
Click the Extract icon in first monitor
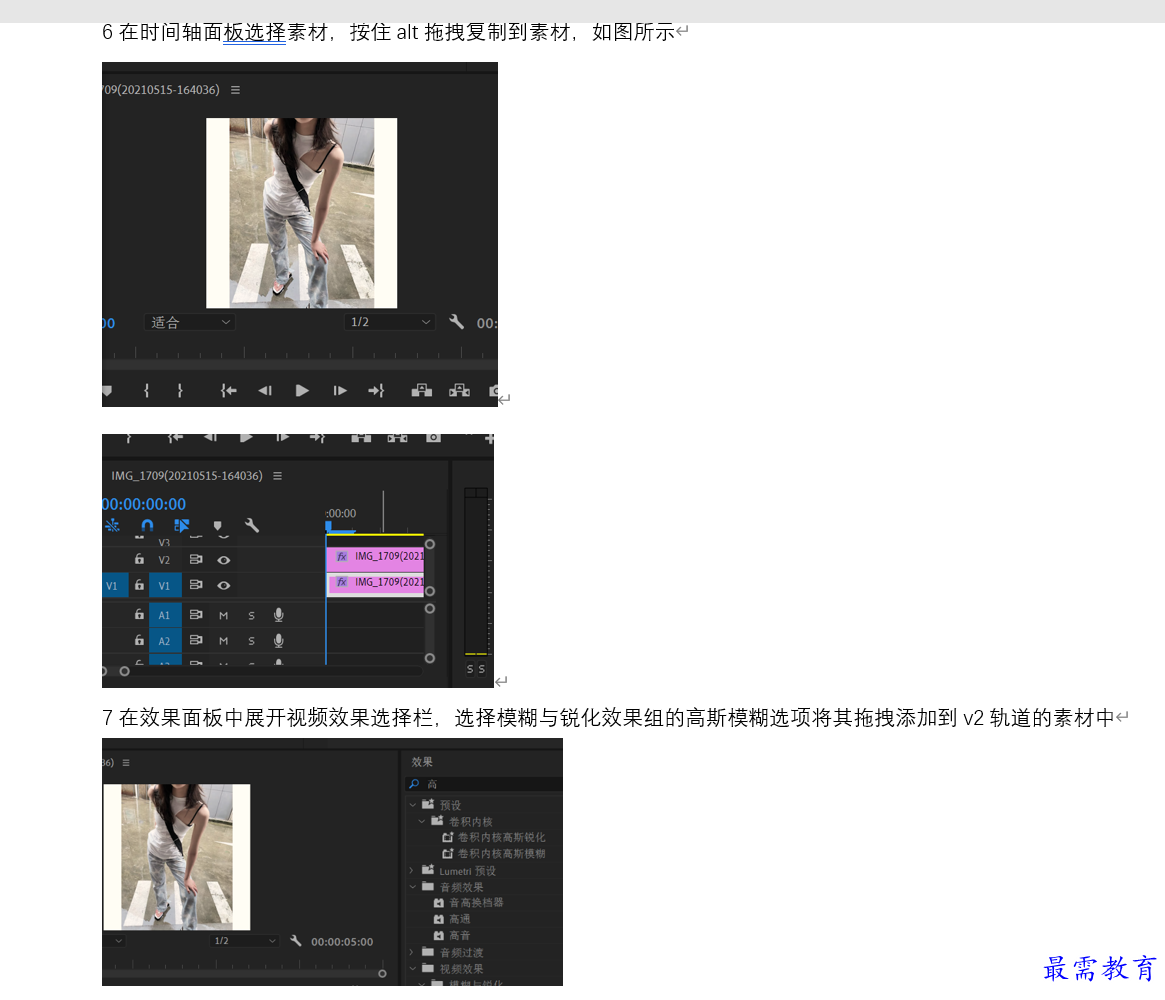pyautogui.click(x=459, y=391)
